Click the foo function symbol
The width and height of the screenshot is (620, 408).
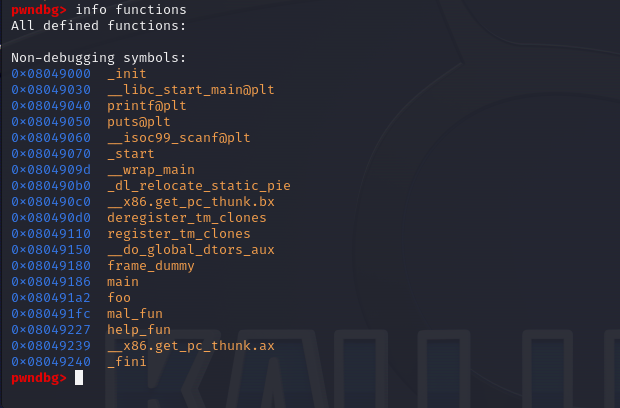click(119, 298)
